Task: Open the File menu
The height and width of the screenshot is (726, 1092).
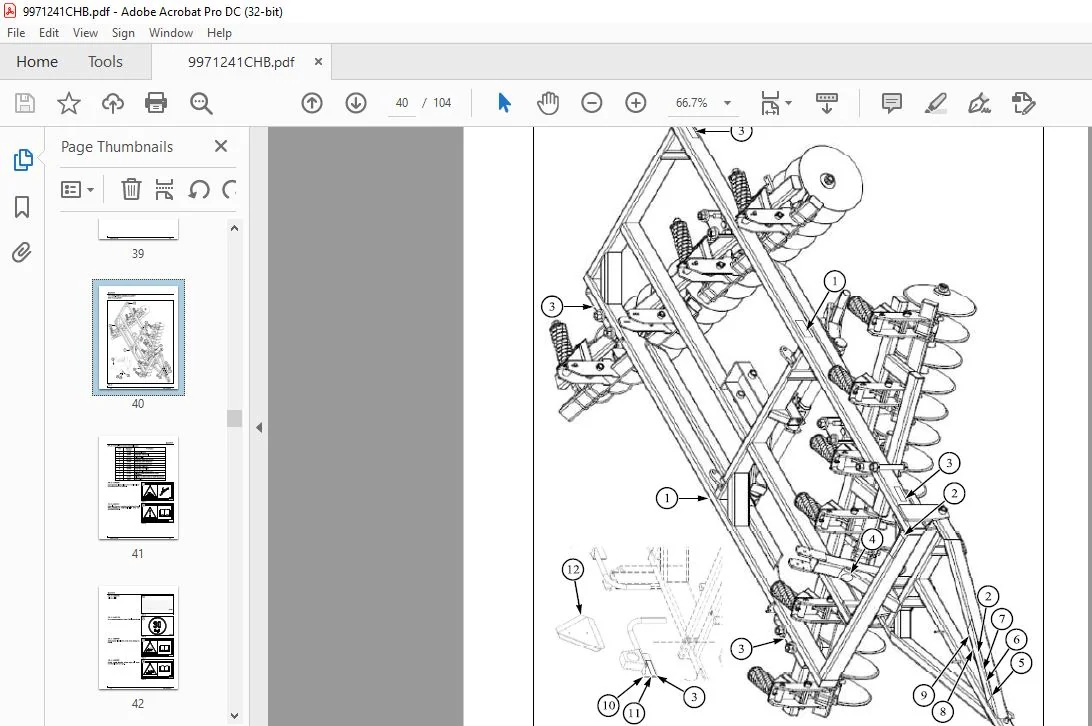Action: [x=16, y=33]
